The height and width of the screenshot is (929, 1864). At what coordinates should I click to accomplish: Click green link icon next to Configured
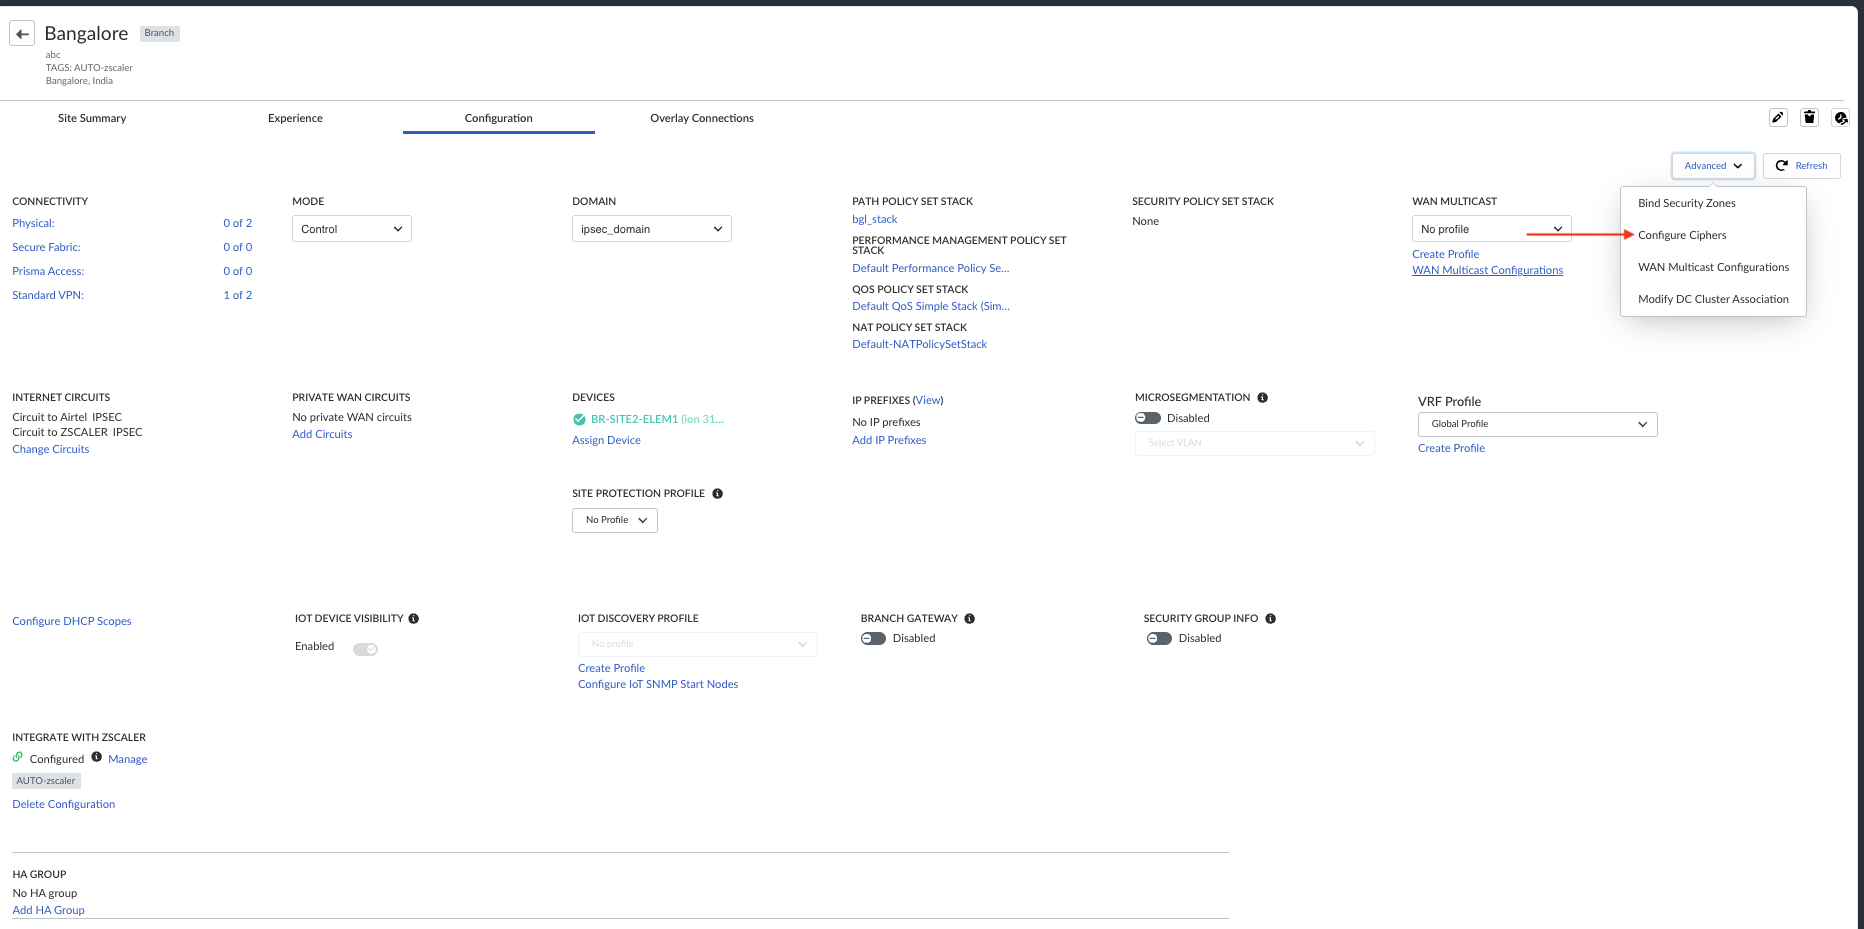tap(18, 757)
